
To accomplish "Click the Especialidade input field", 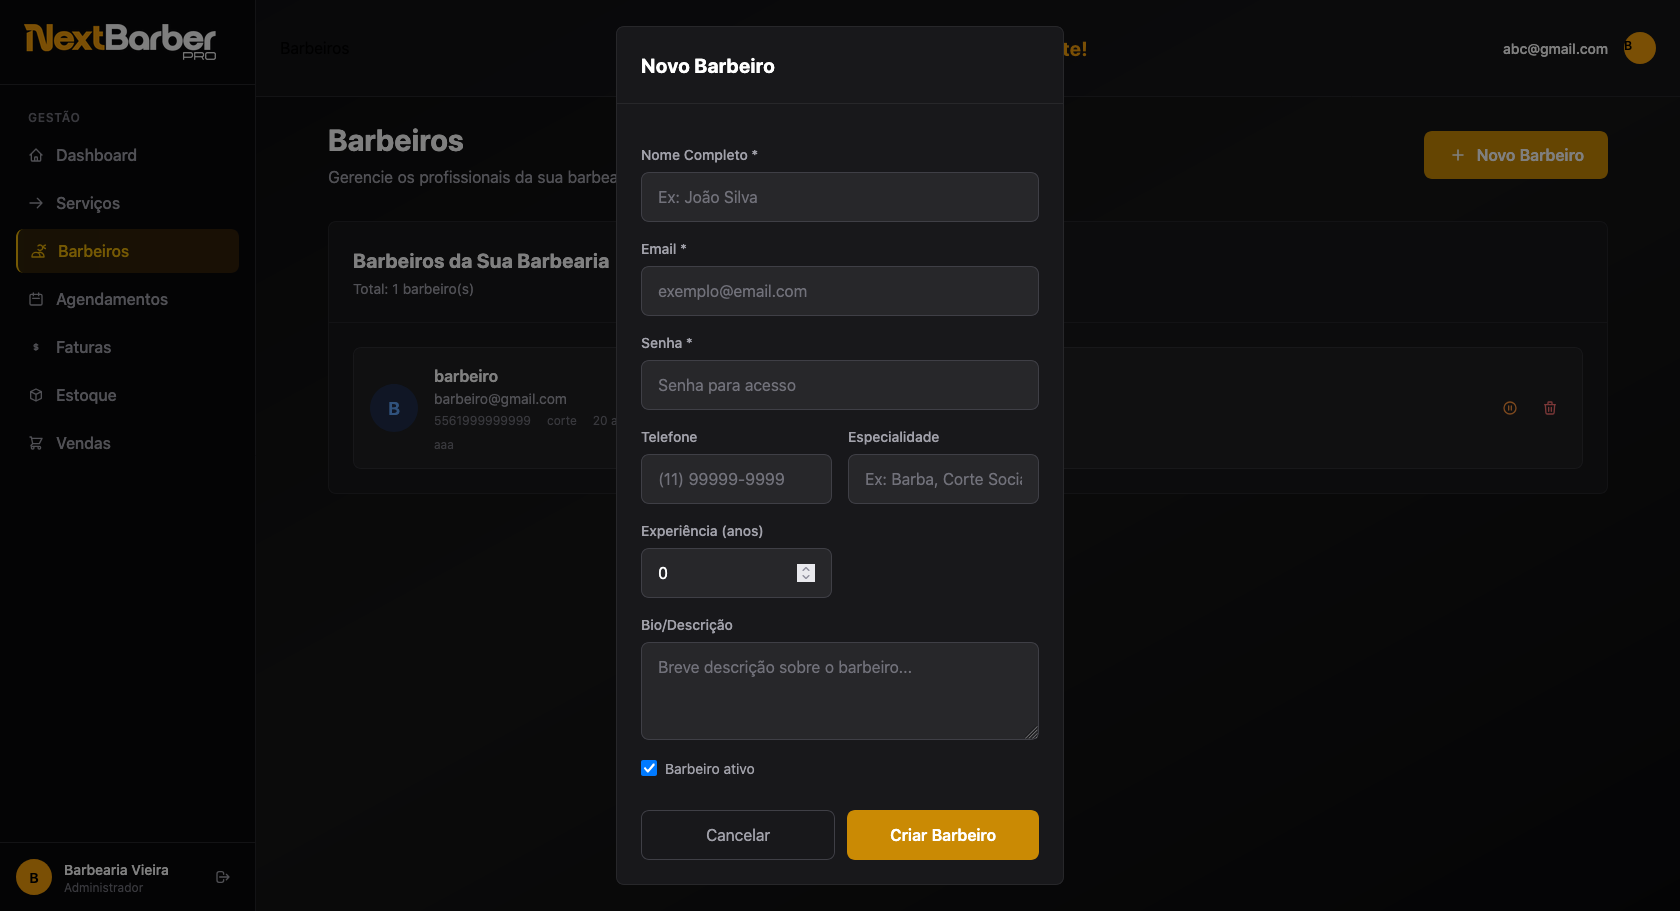I will [942, 479].
